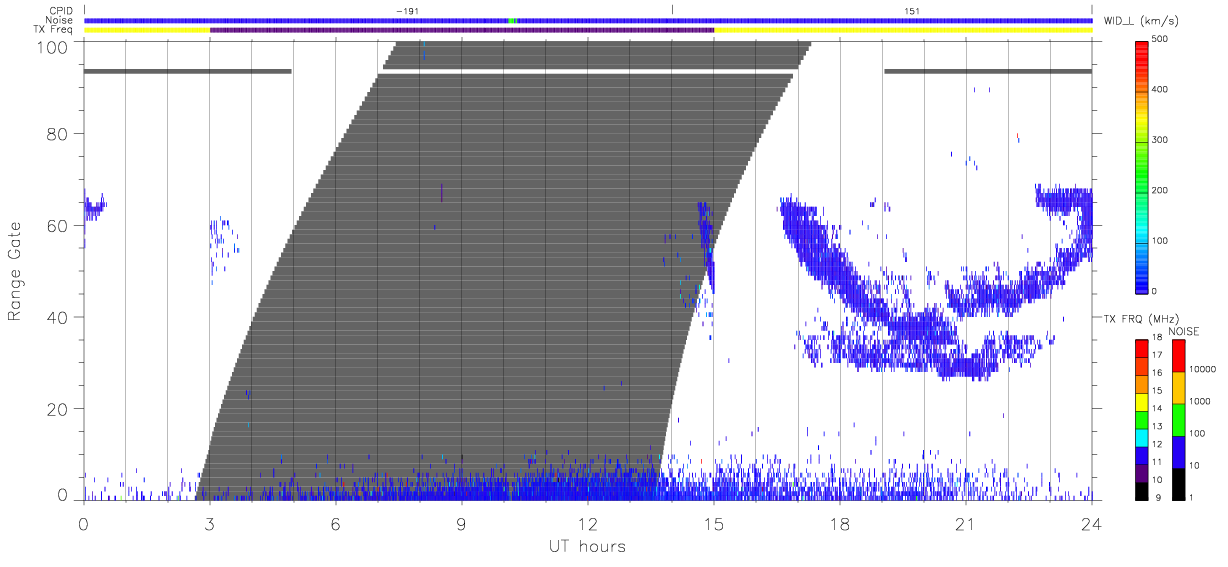Click the 1000 label in the NOISE legend
Screen dimensions: 1228x567
pos(1201,400)
